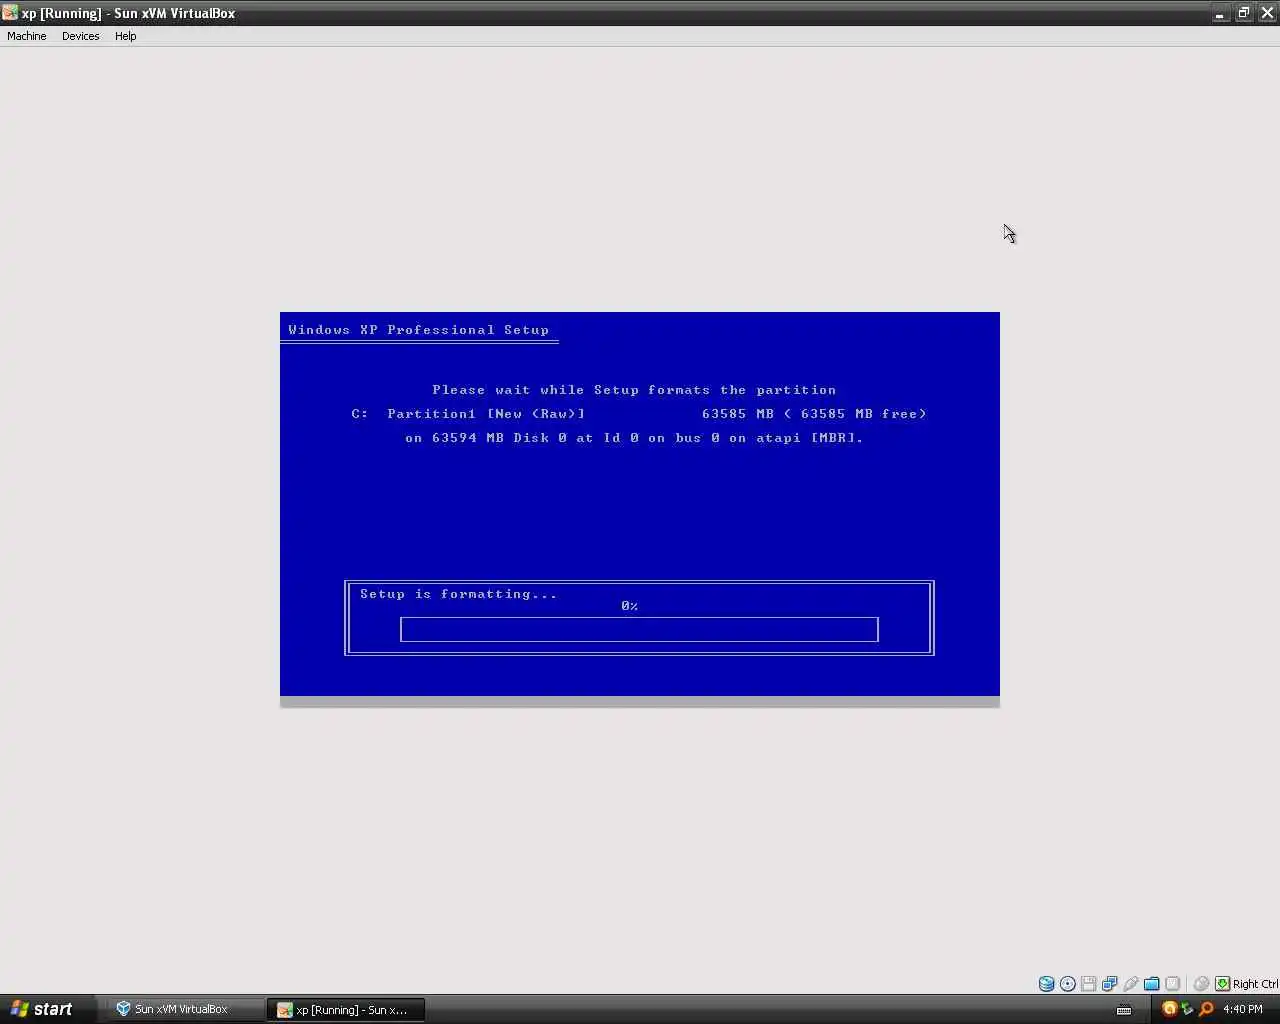Open the Machine menu
Image resolution: width=1280 pixels, height=1024 pixels.
[x=26, y=36]
